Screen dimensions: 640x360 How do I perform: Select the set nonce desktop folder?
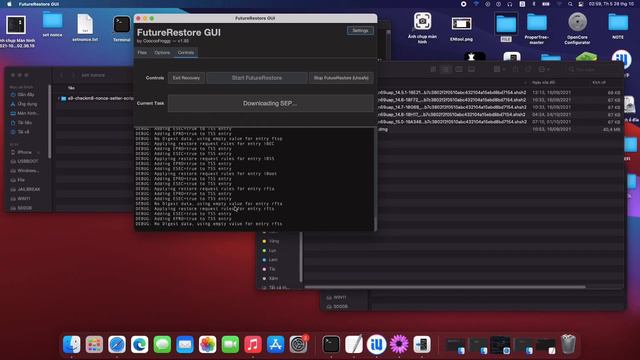53,24
